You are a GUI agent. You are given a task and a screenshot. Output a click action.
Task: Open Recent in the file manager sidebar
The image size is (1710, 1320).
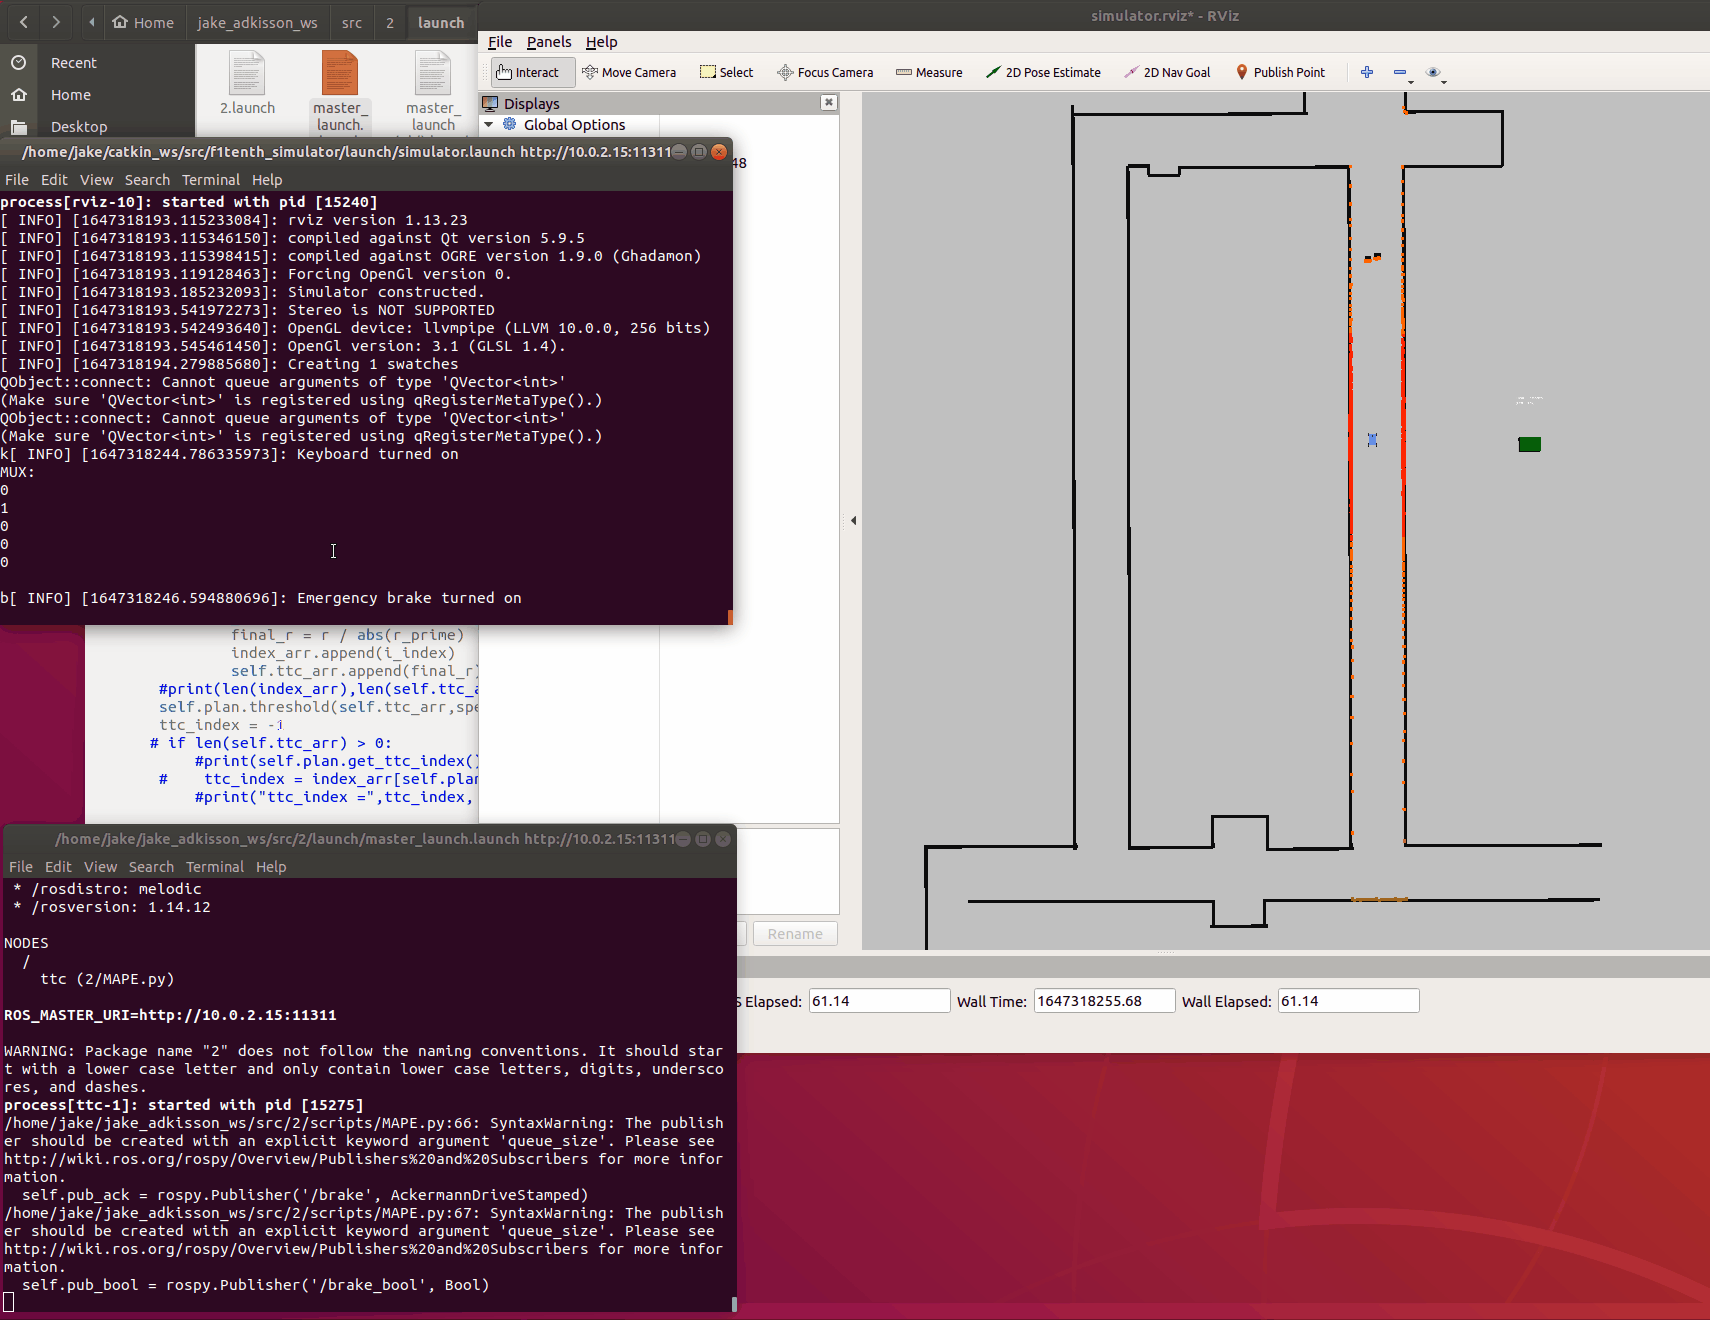73,63
